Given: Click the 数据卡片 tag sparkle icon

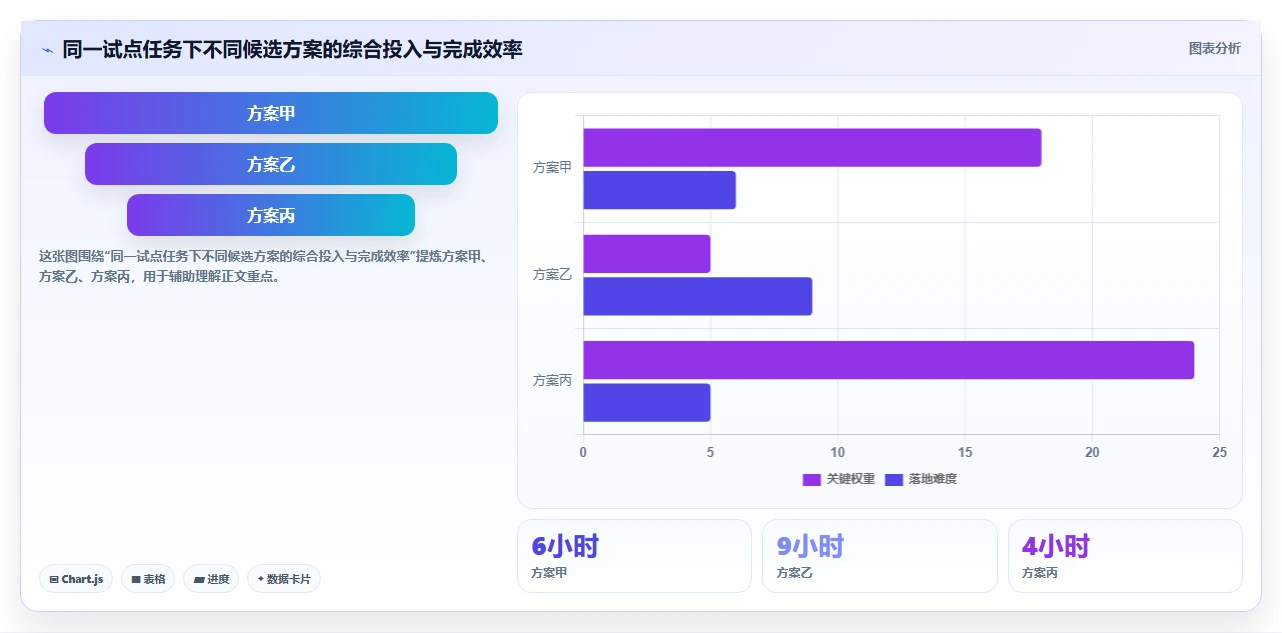Looking at the screenshot, I should coord(261,579).
